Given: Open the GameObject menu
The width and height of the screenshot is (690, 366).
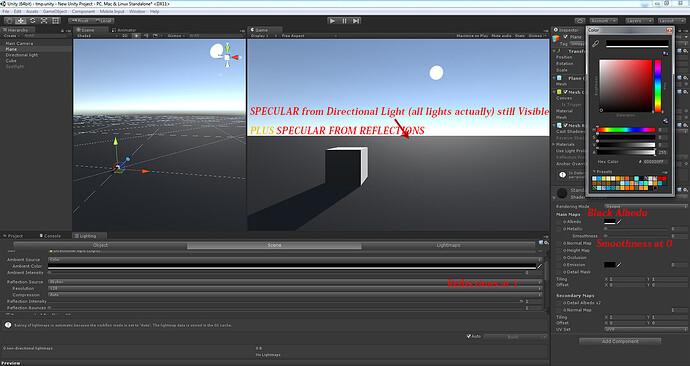Looking at the screenshot, I should 55,11.
